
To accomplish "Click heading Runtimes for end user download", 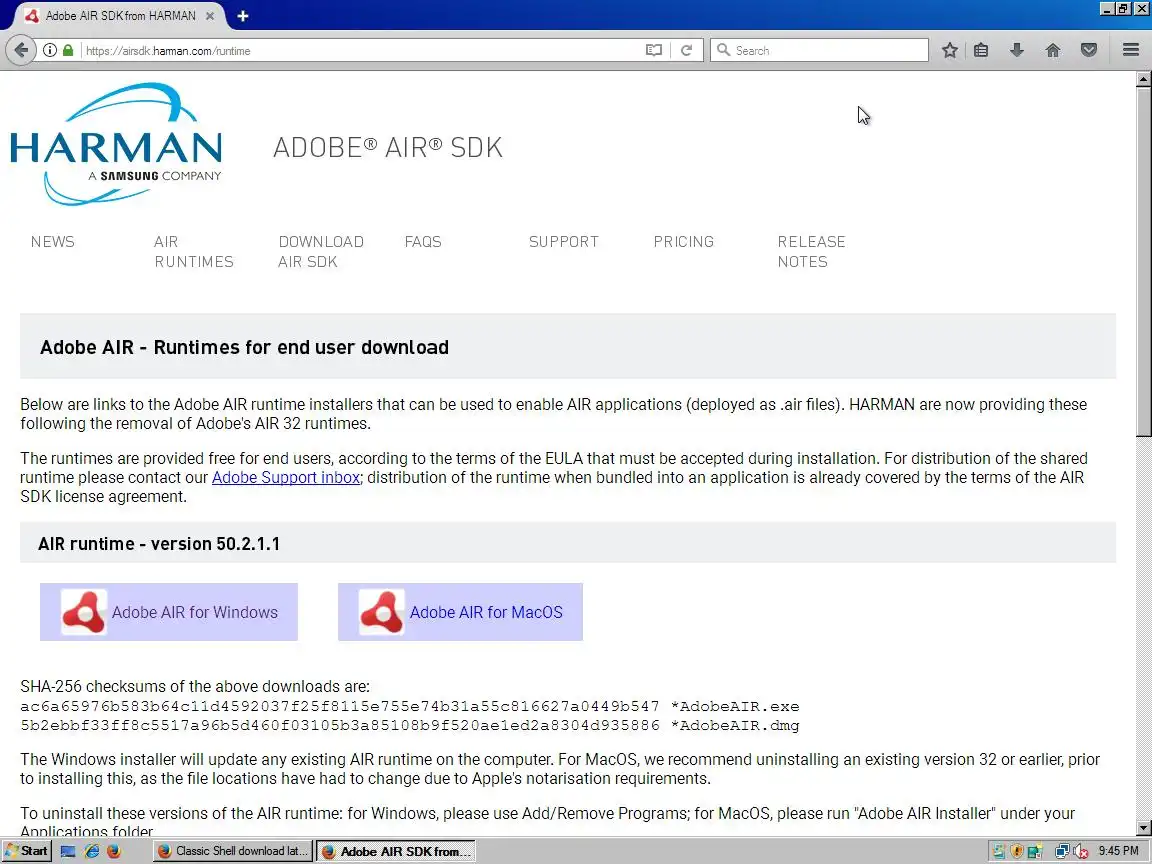I will 244,347.
